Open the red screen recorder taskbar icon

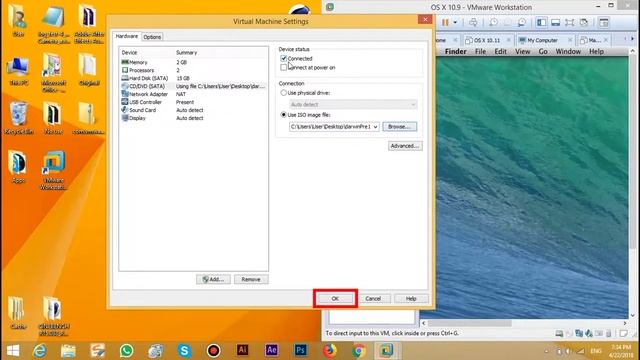tap(213, 351)
